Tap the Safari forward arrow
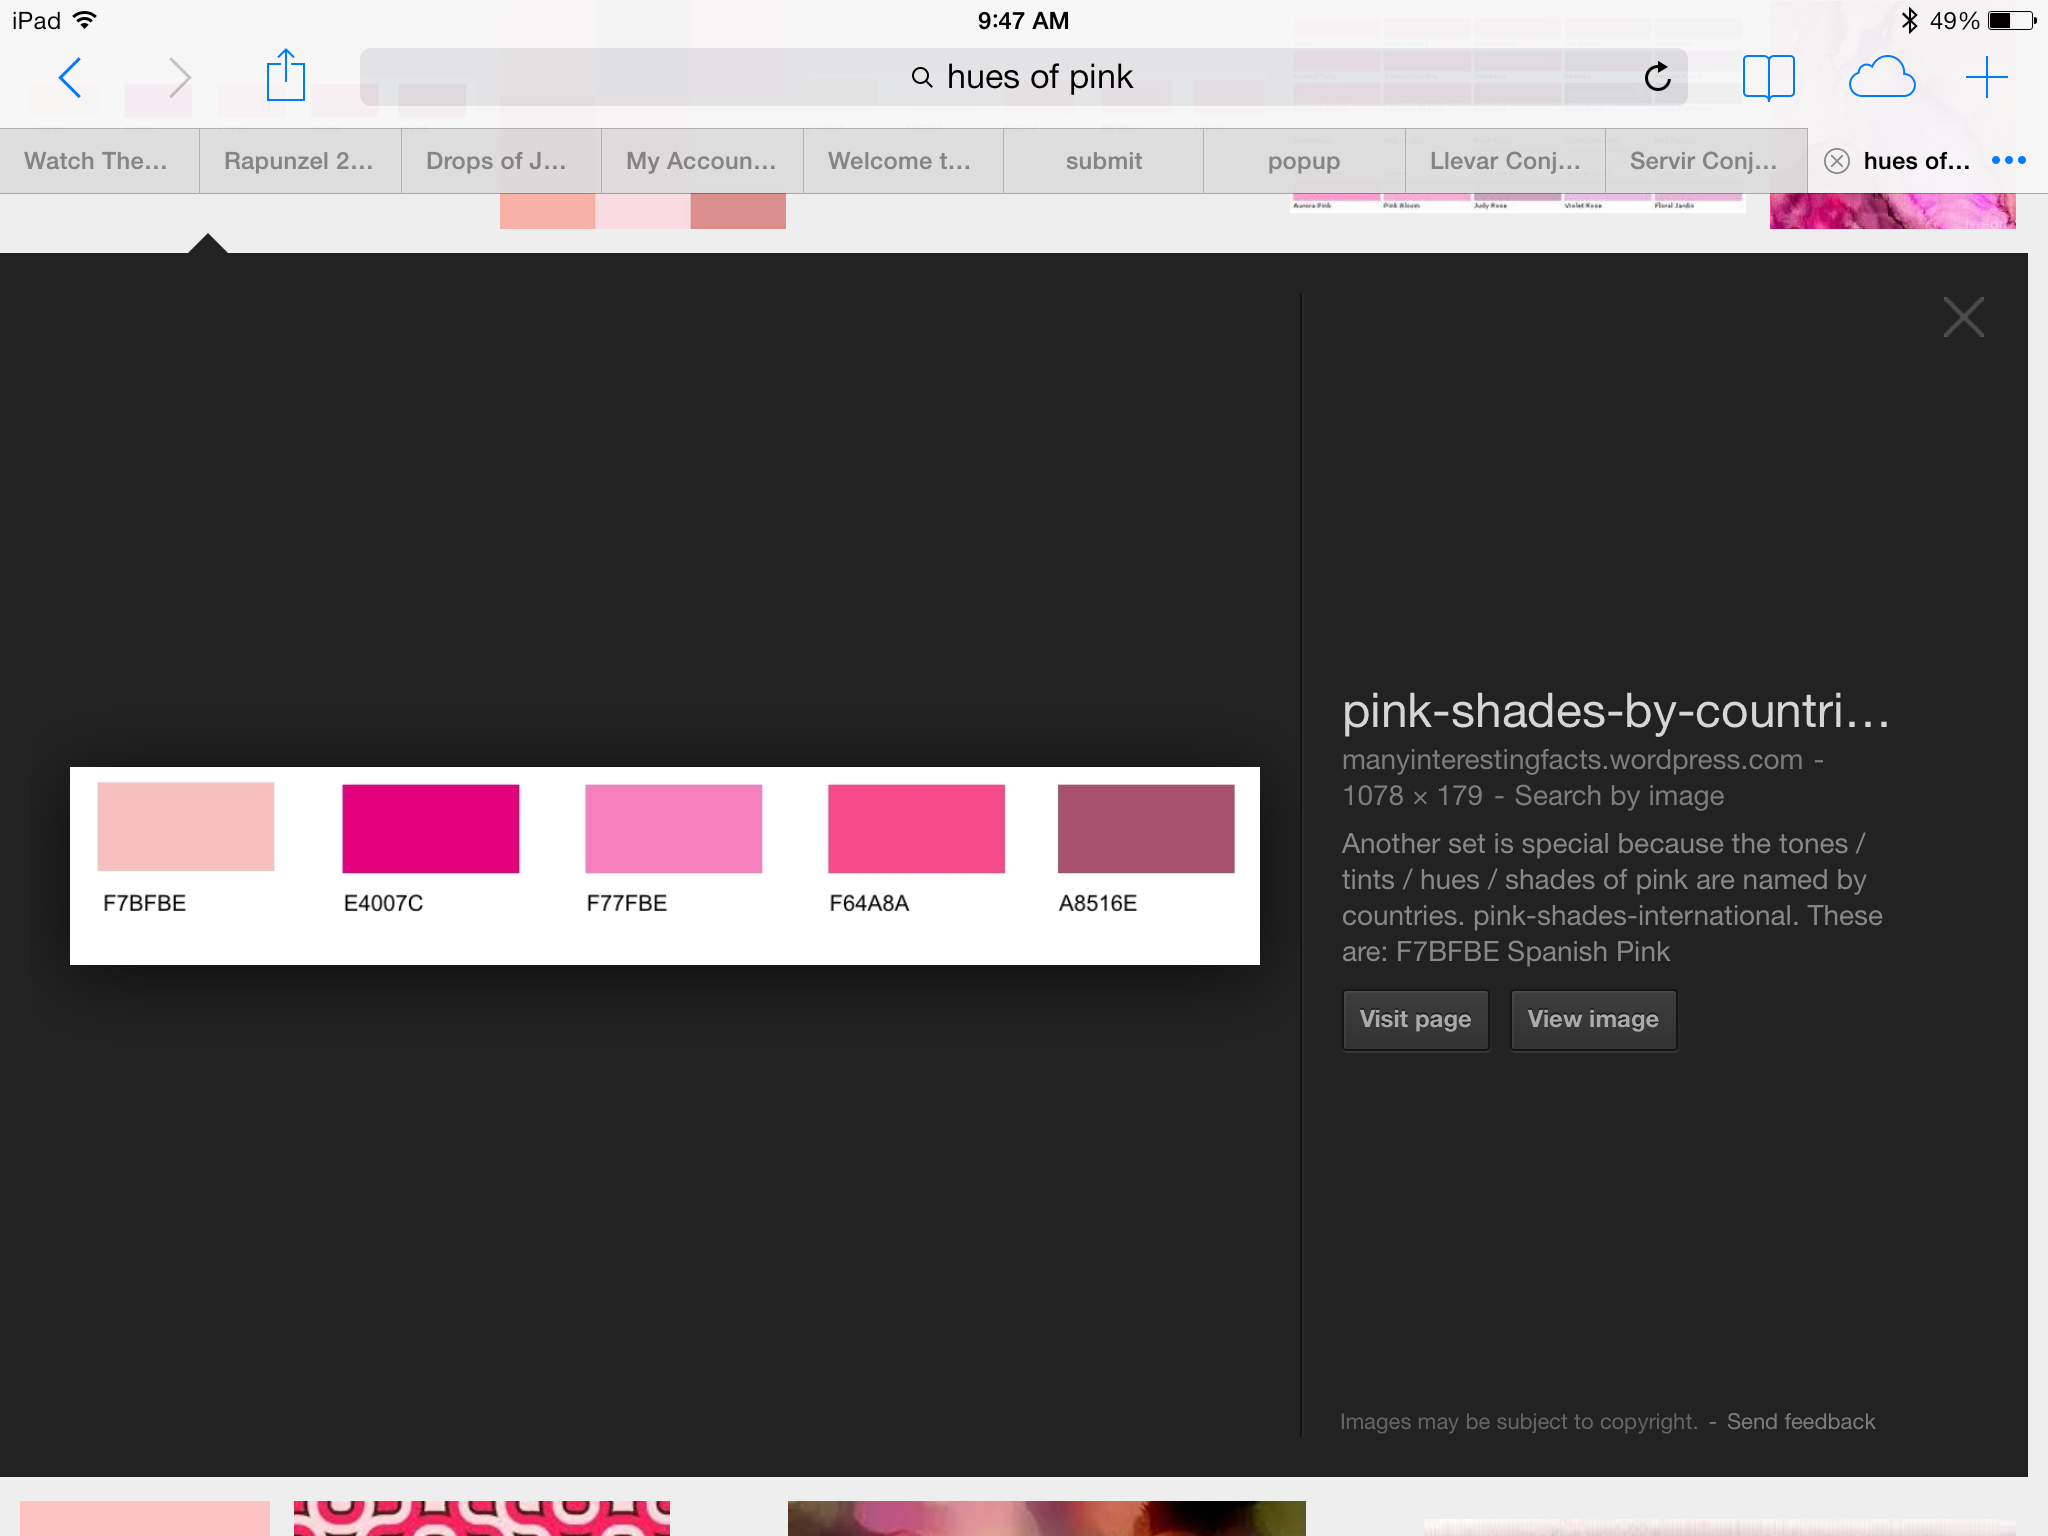The image size is (2048, 1536). [179, 77]
